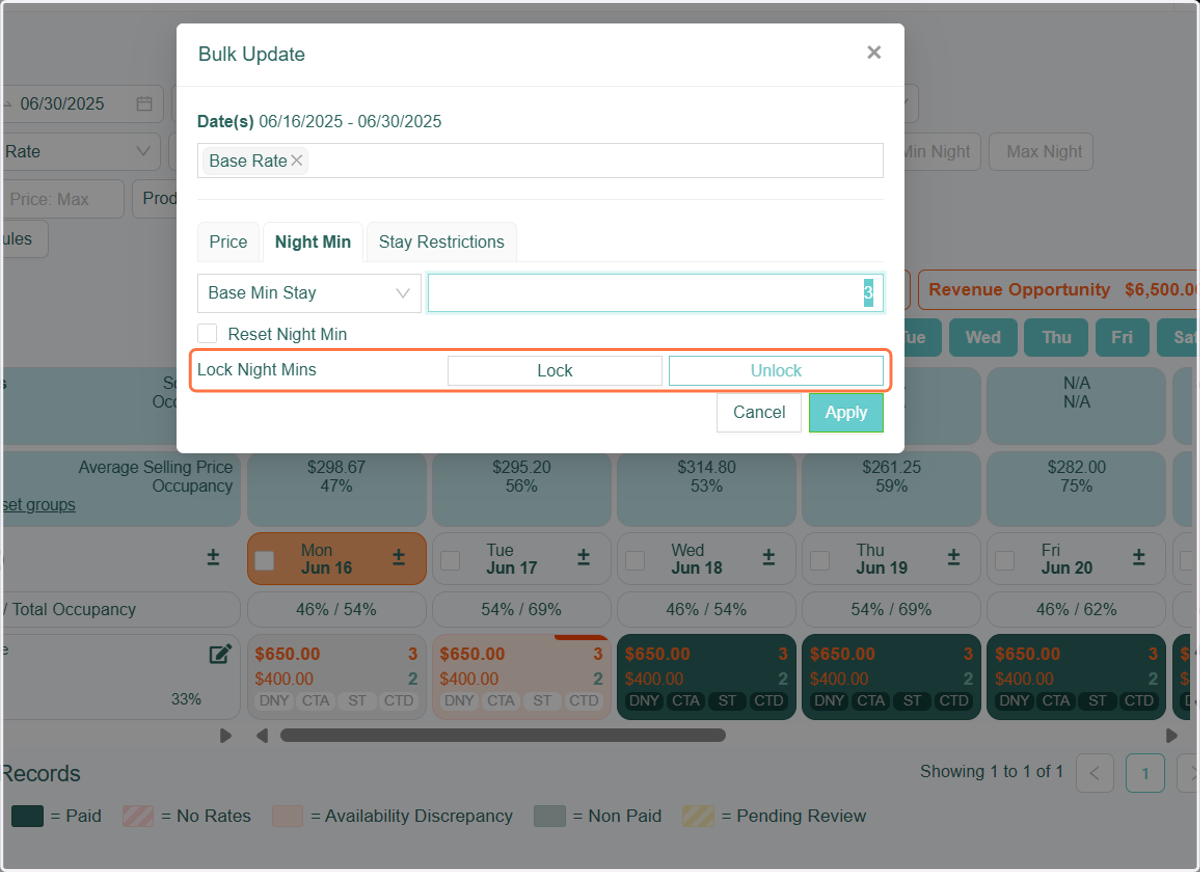Click the rate type tag field

(x=540, y=161)
